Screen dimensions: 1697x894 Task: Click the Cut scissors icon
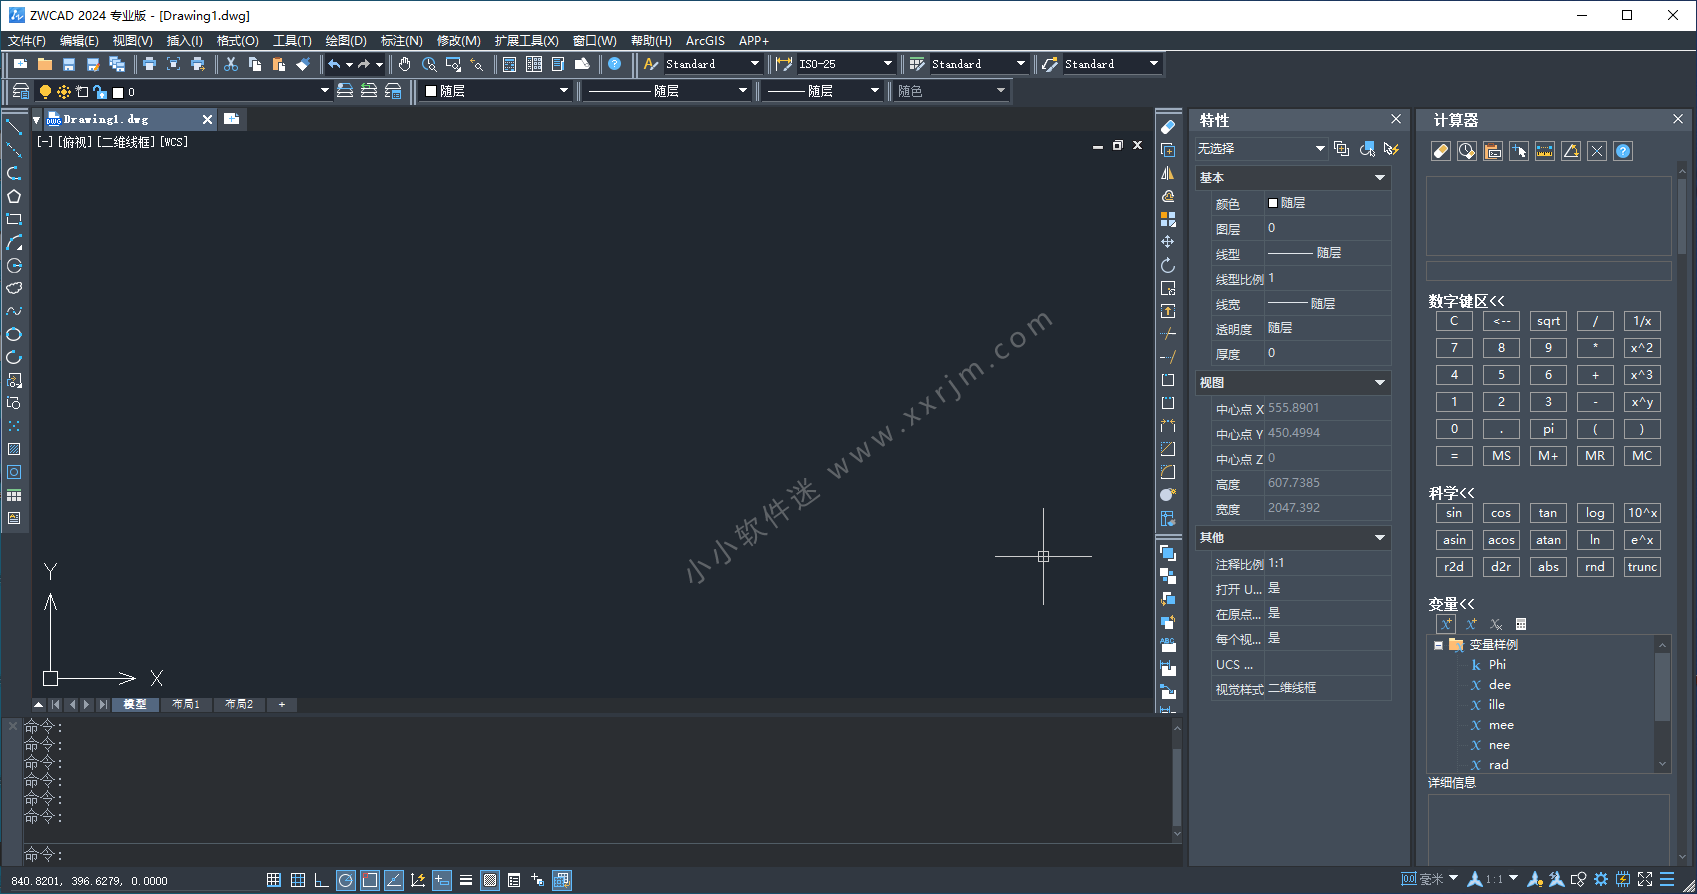tap(231, 64)
